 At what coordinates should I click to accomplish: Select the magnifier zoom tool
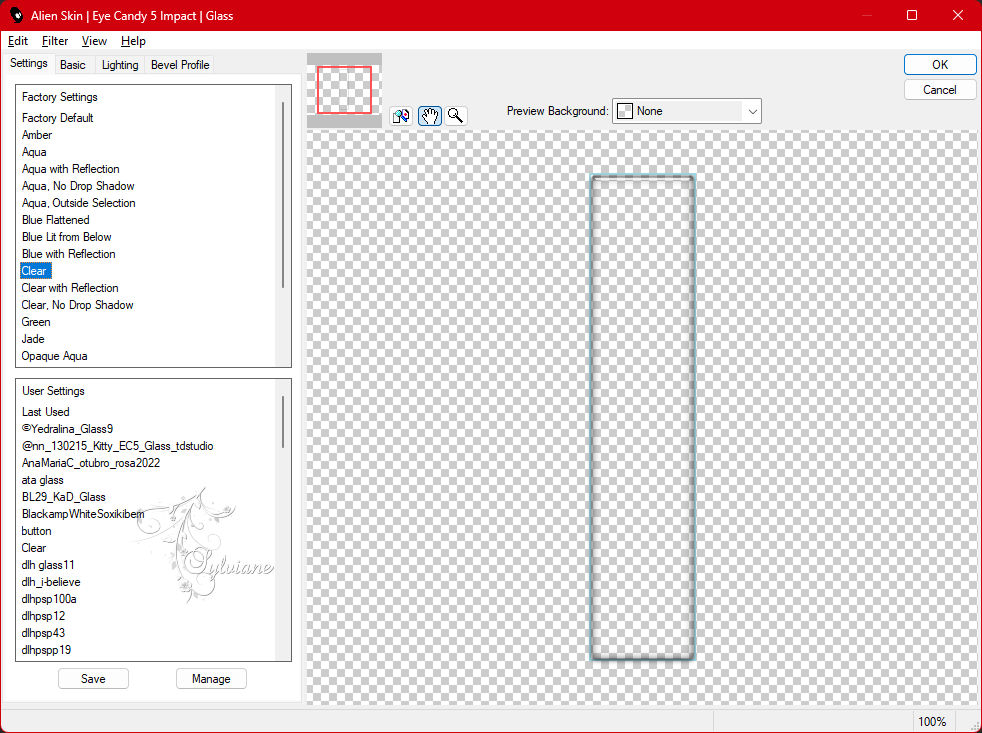456,116
